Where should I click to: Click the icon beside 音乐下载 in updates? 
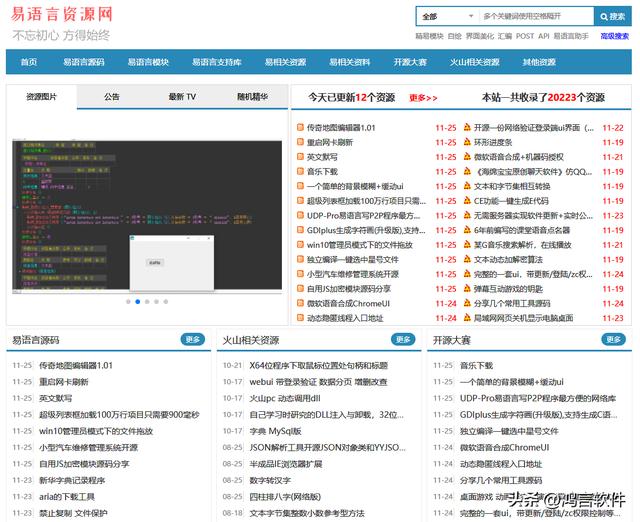tap(300, 171)
